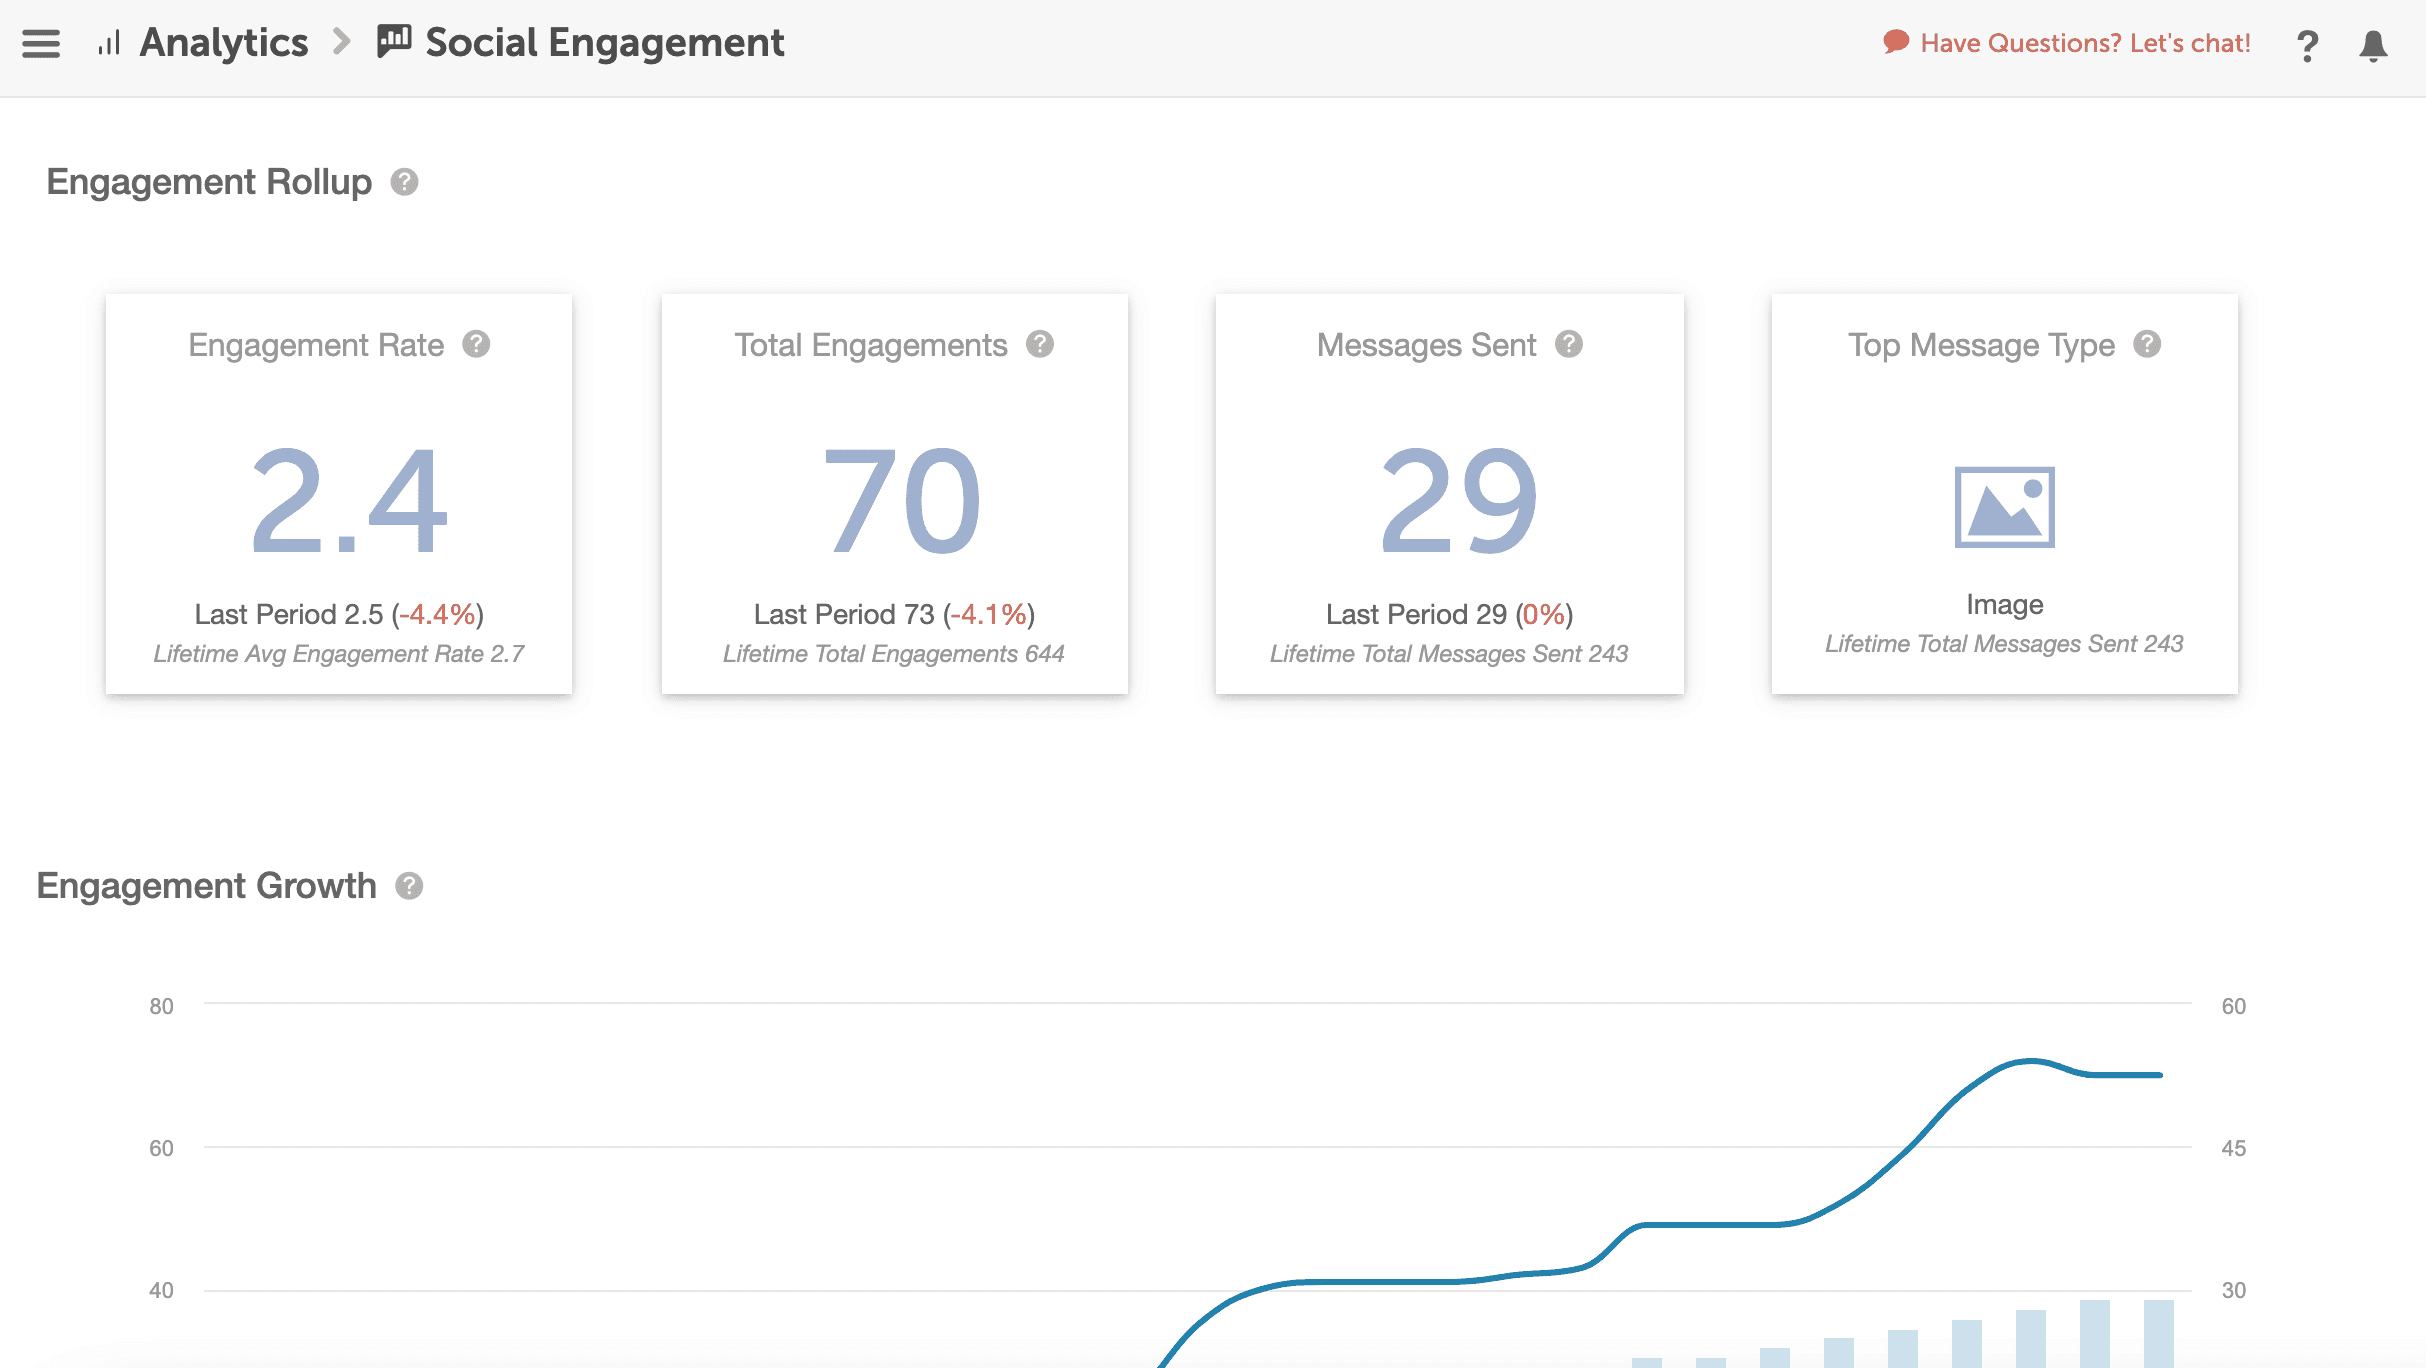Click the breadcrumb chevron separator
This screenshot has height=1368, width=2426.
(342, 43)
